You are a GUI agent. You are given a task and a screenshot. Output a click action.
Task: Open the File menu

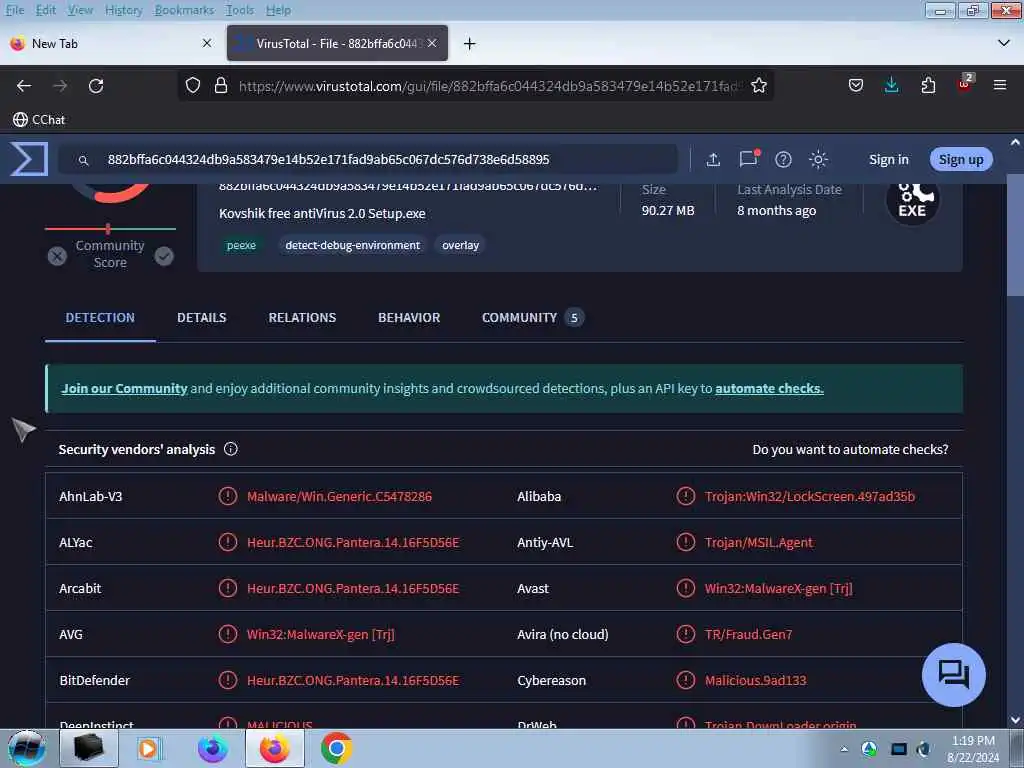[14, 10]
